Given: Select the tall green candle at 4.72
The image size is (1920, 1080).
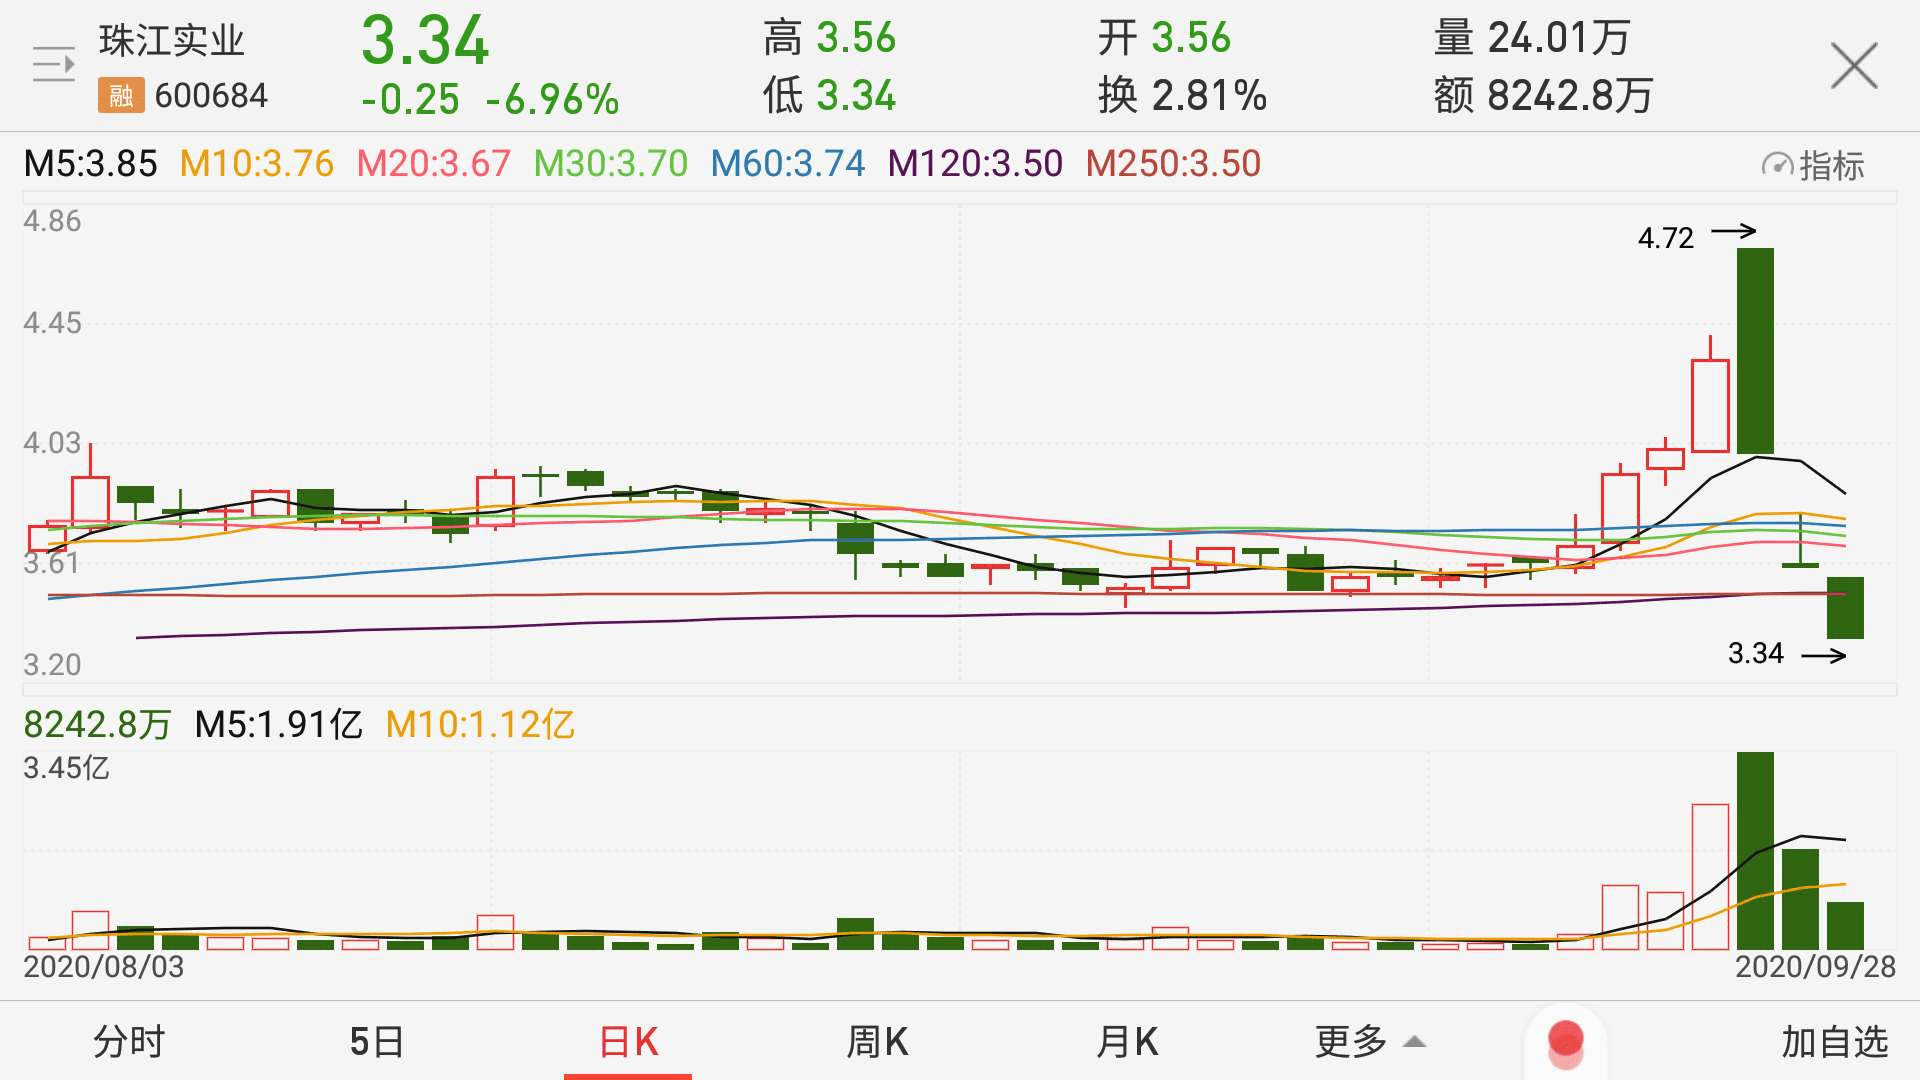Looking at the screenshot, I should coord(1755,350).
